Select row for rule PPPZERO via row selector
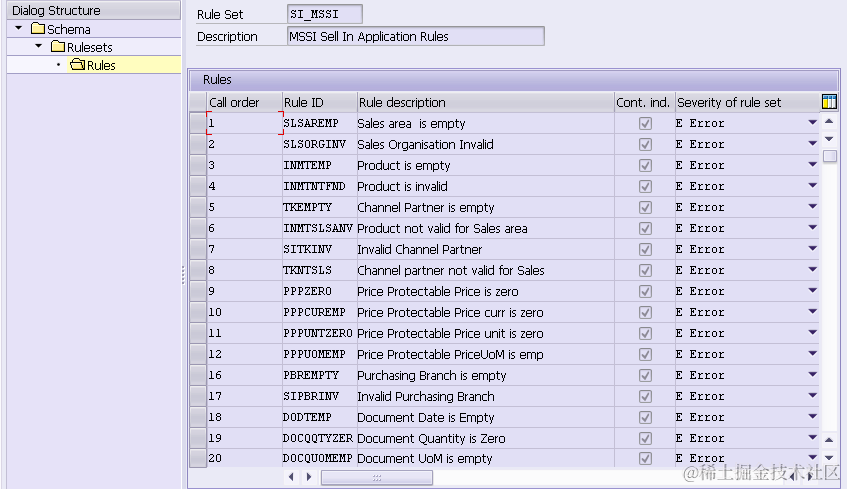 (198, 291)
